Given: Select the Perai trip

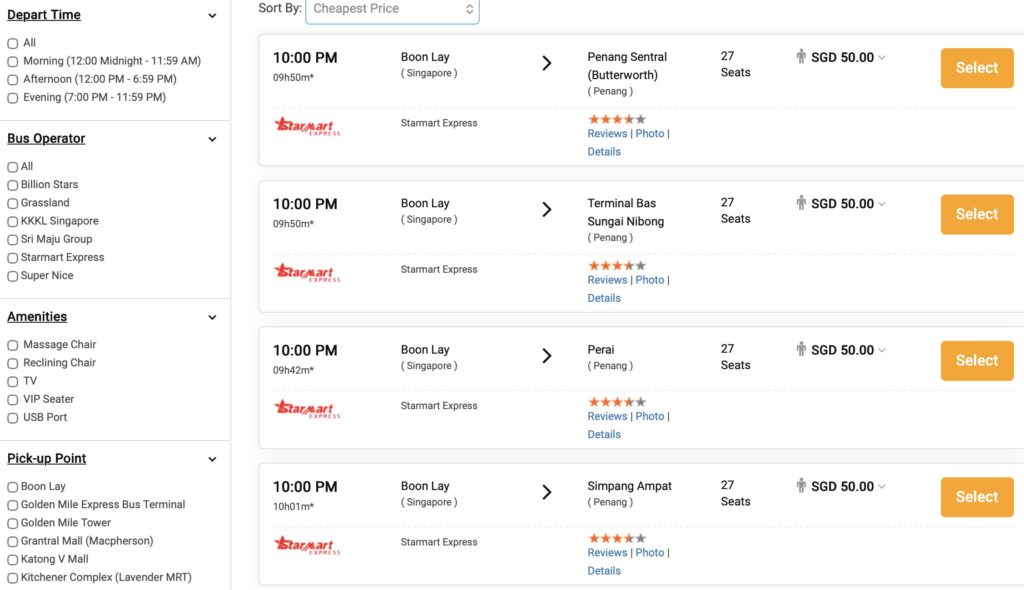Looking at the screenshot, I should [x=976, y=361].
